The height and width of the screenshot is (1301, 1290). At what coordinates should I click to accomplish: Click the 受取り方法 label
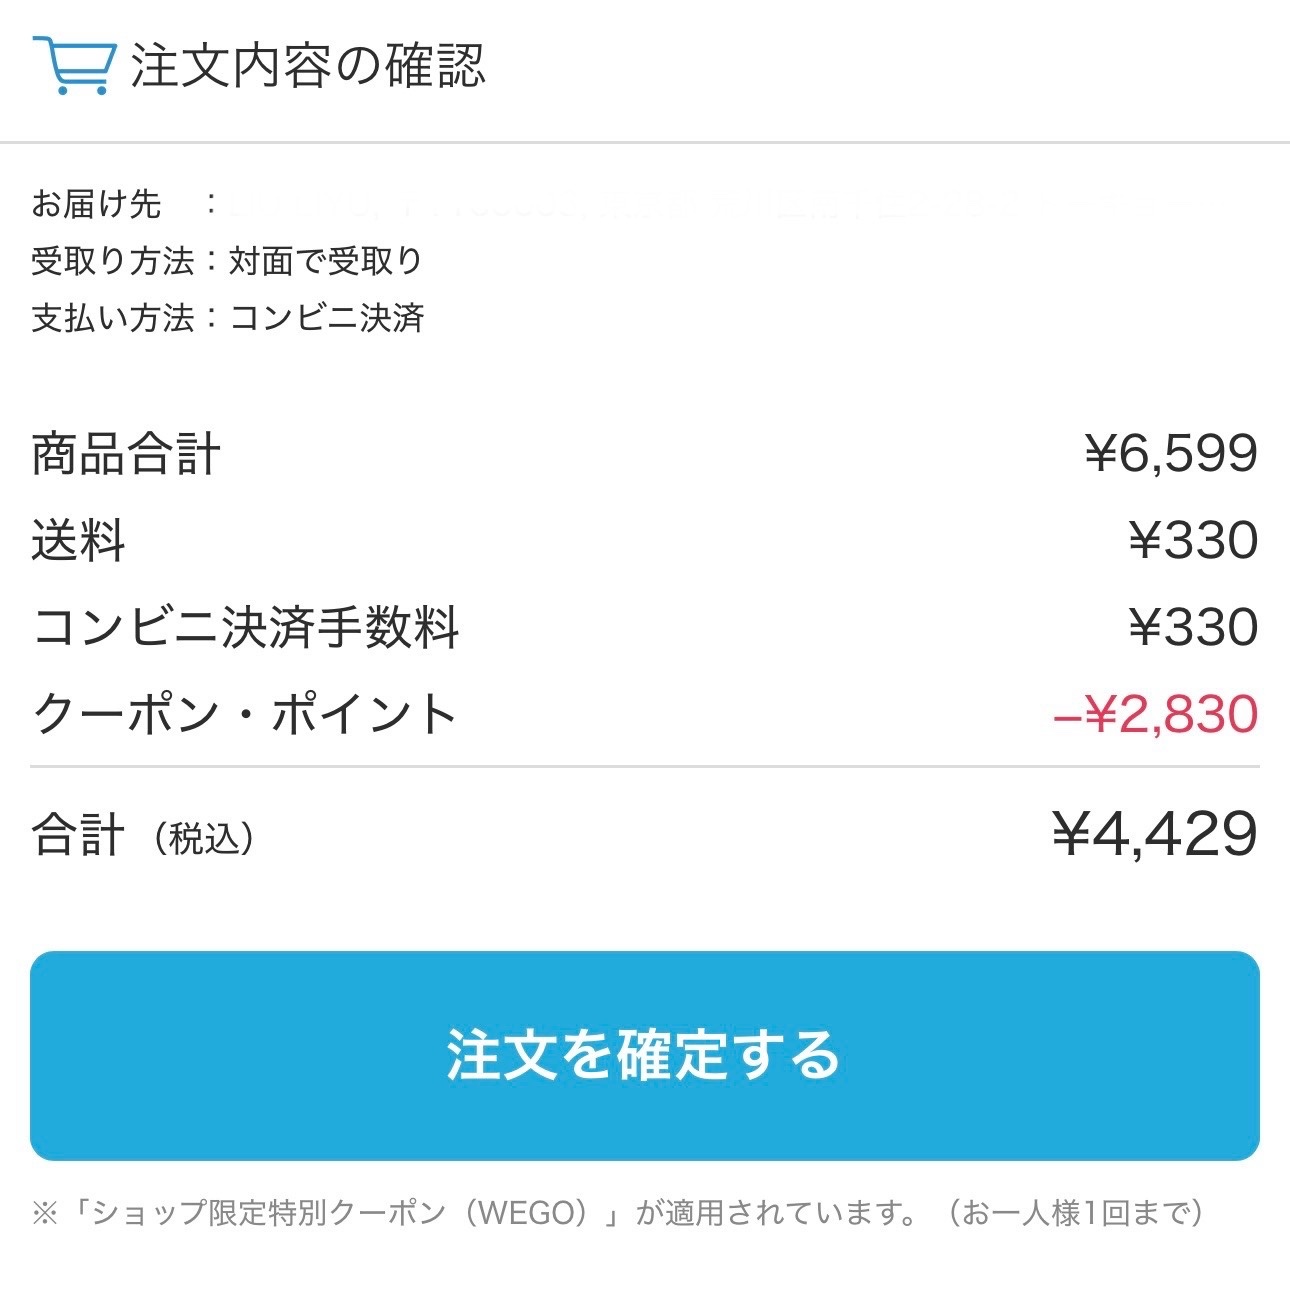(112, 261)
